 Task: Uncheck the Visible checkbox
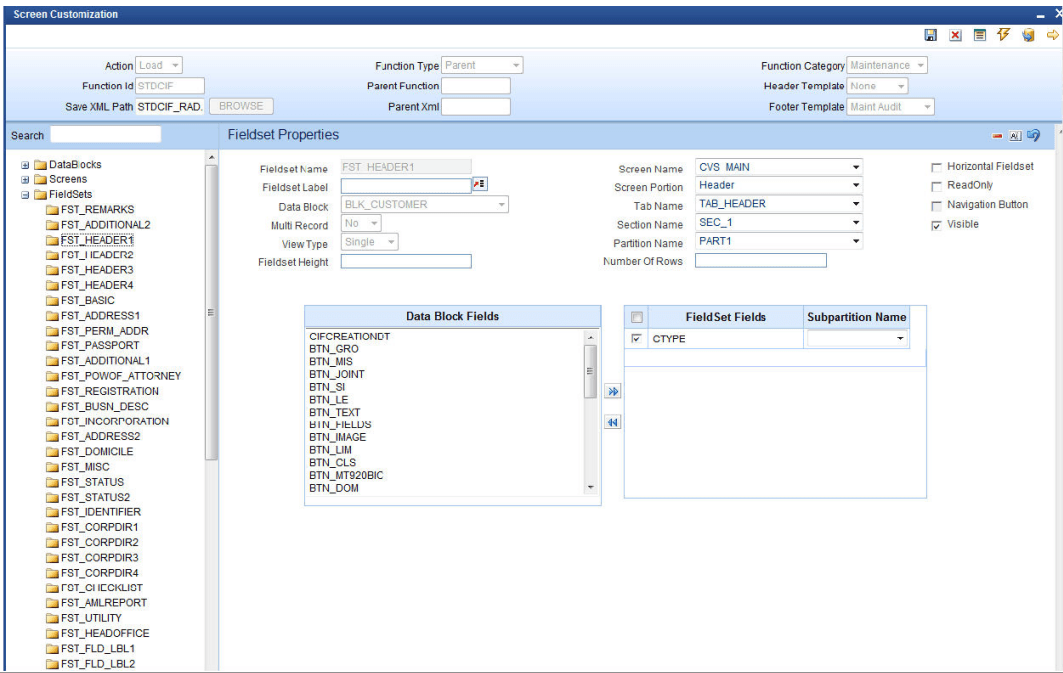click(936, 226)
